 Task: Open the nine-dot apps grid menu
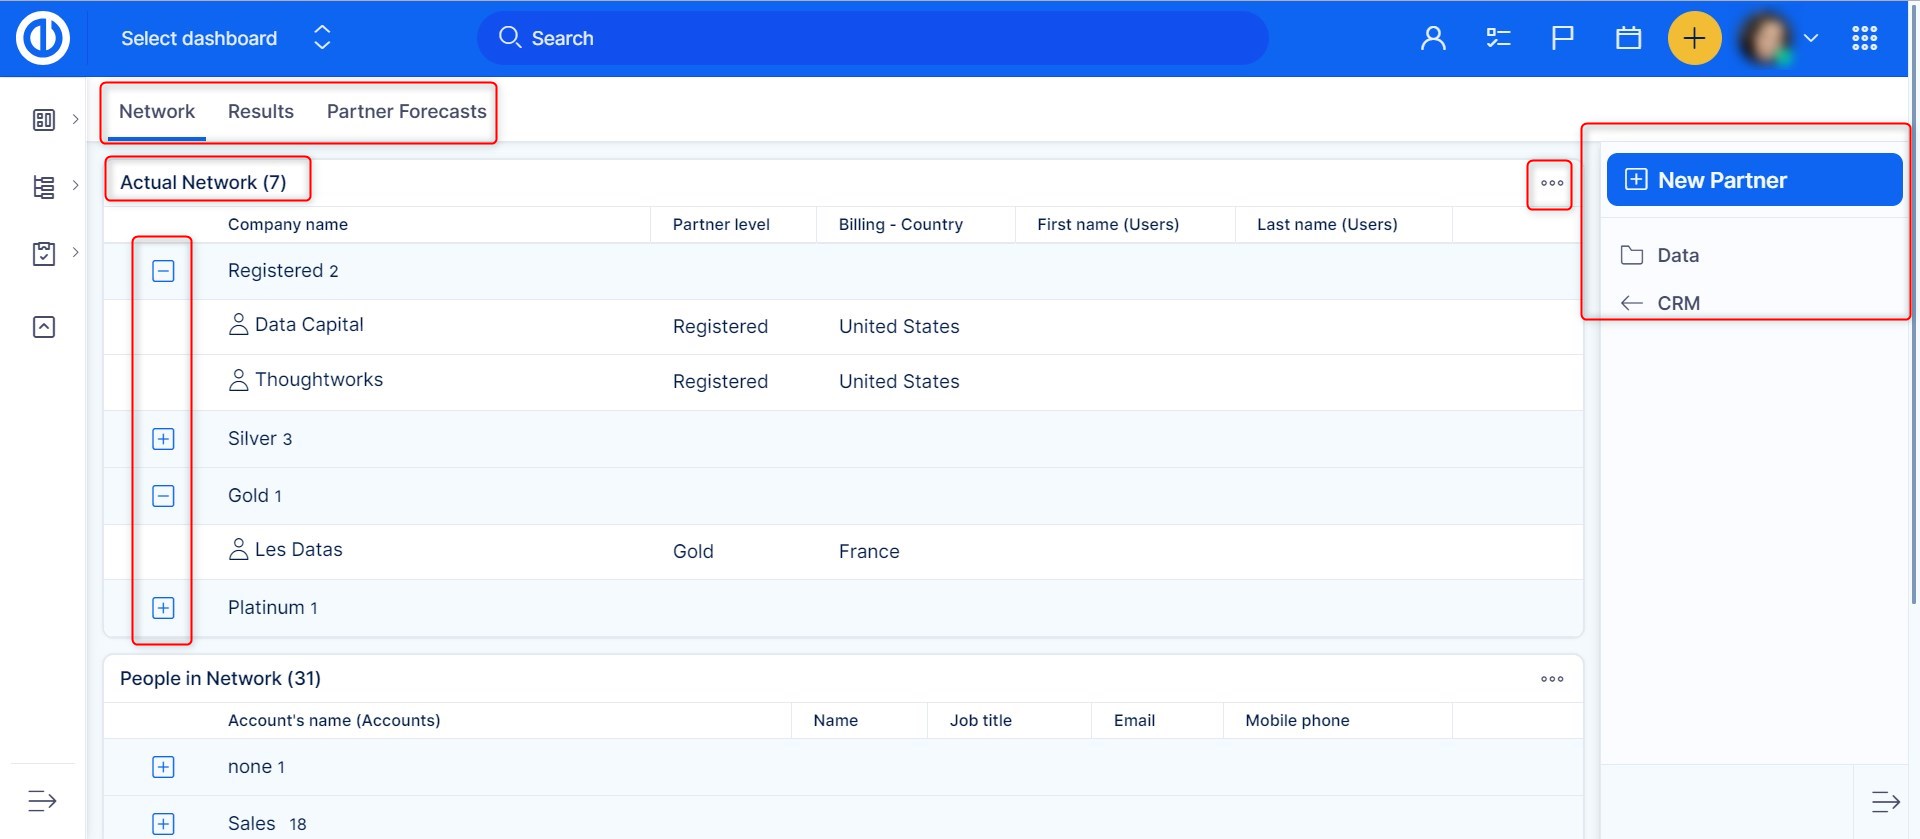1864,38
